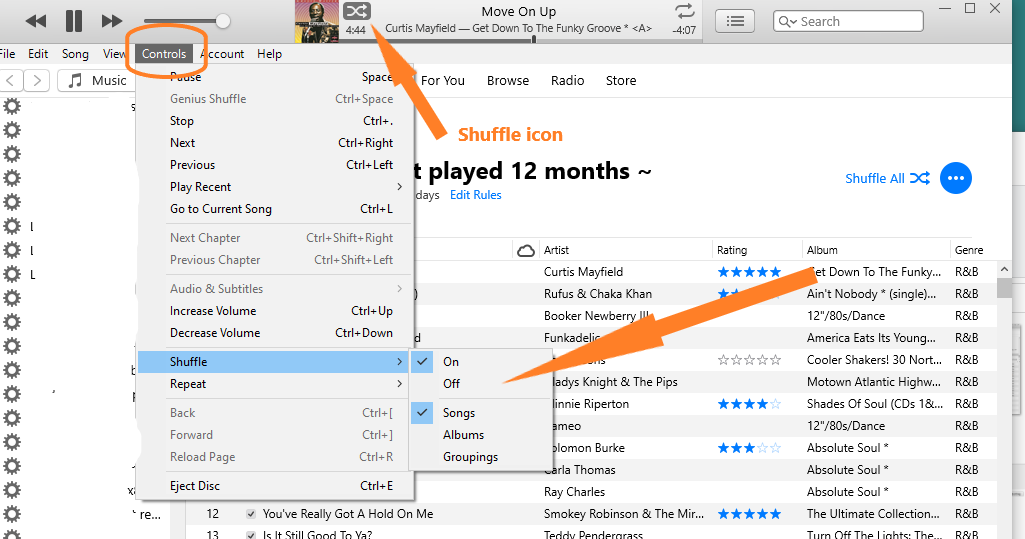1025x539 pixels.
Task: Click the playback progress bar
Action: point(520,40)
